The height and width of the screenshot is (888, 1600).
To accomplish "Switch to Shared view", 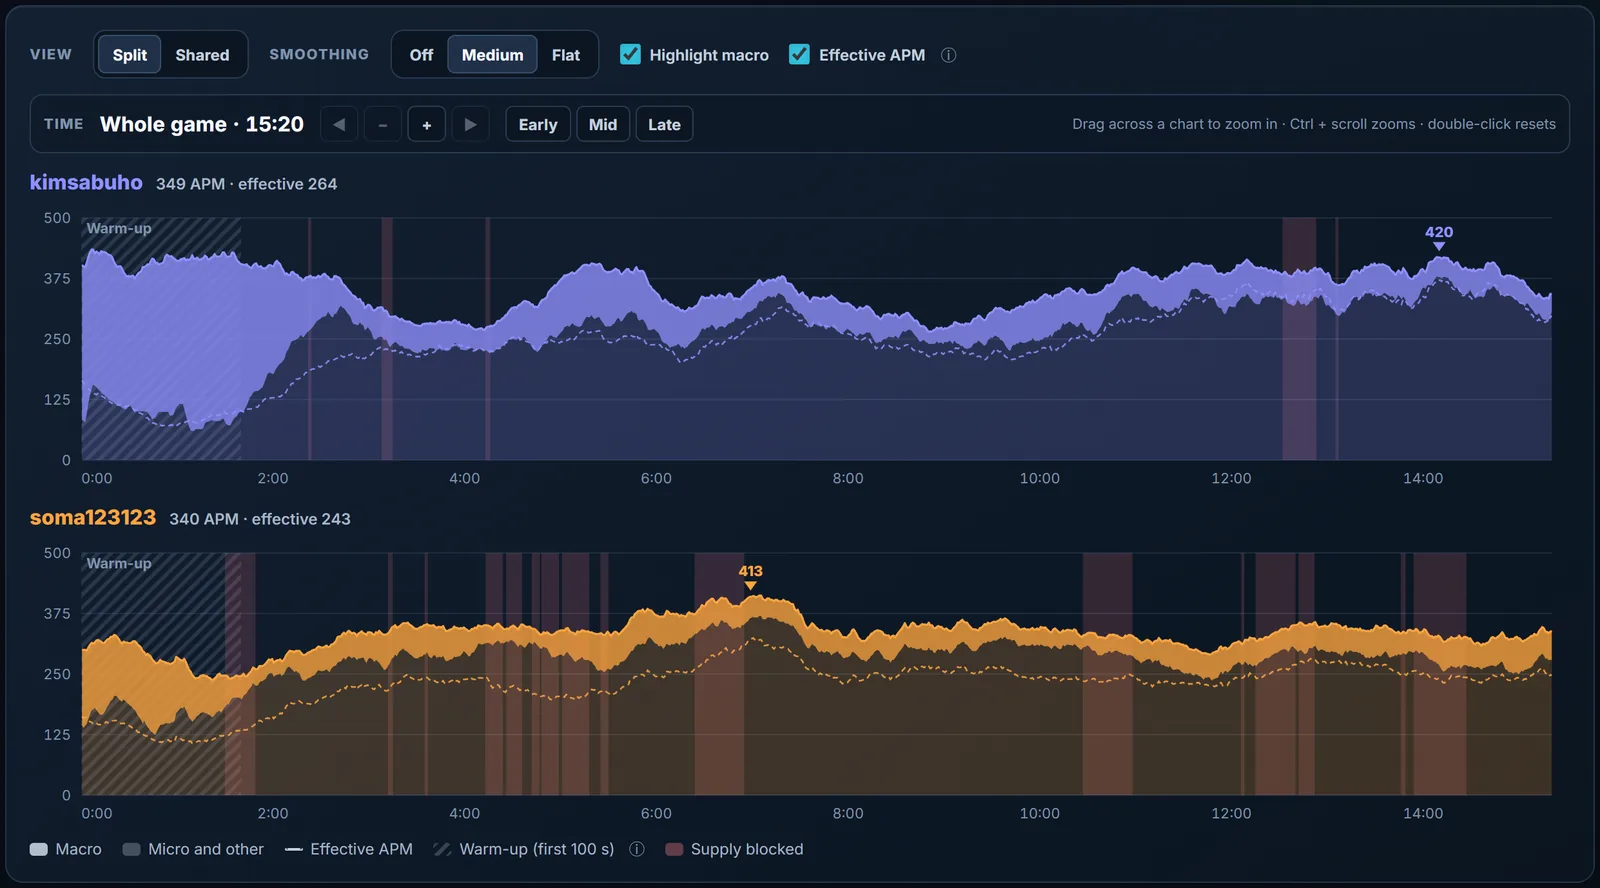I will click(202, 55).
